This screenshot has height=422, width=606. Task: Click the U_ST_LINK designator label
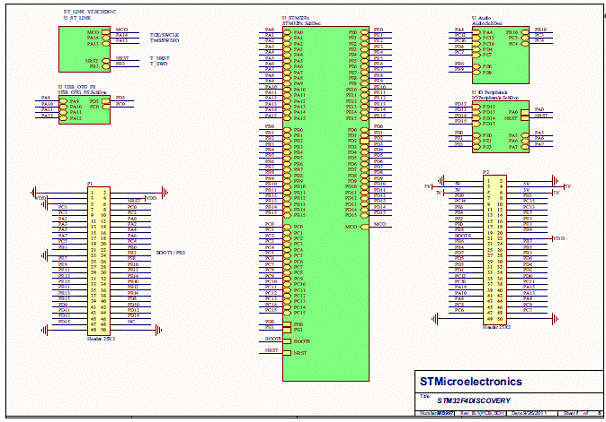click(79, 18)
